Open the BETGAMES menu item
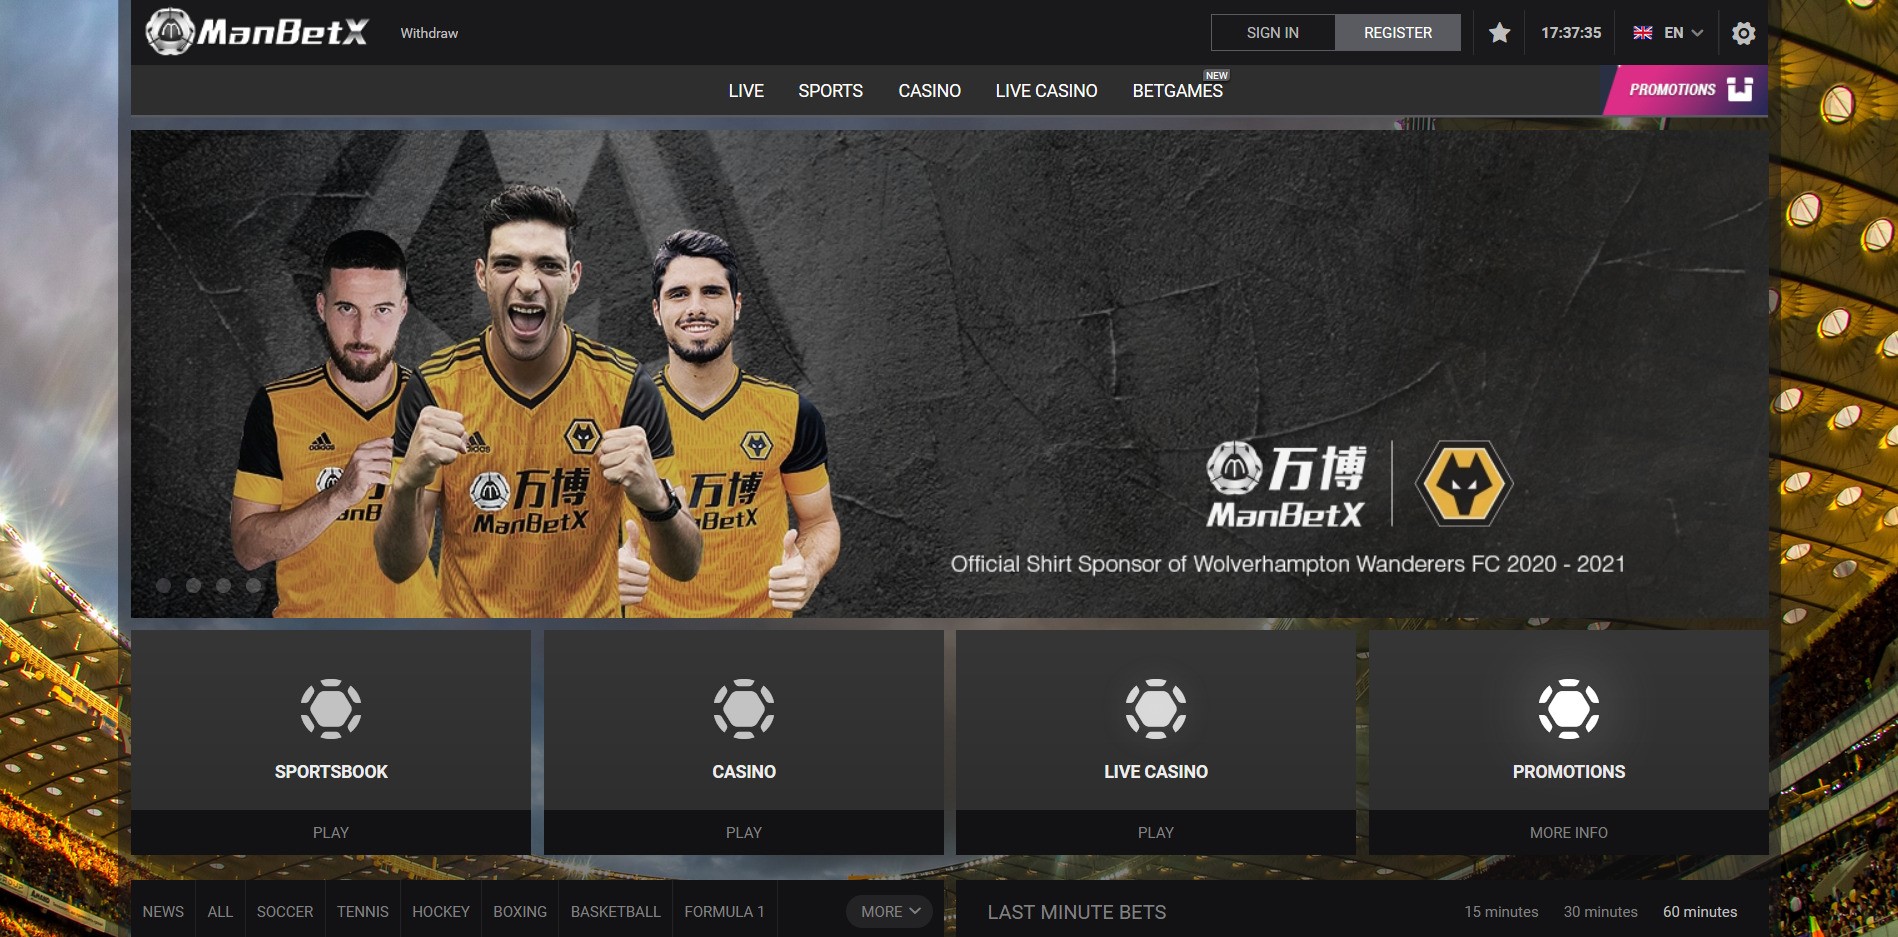The width and height of the screenshot is (1898, 937). (1177, 91)
